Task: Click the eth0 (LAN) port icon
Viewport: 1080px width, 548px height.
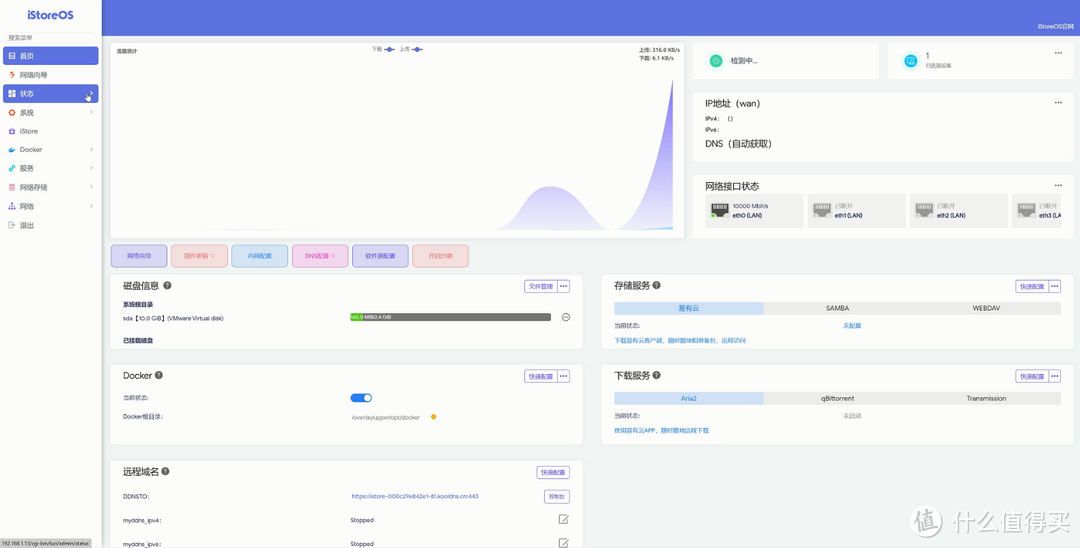Action: coord(719,211)
